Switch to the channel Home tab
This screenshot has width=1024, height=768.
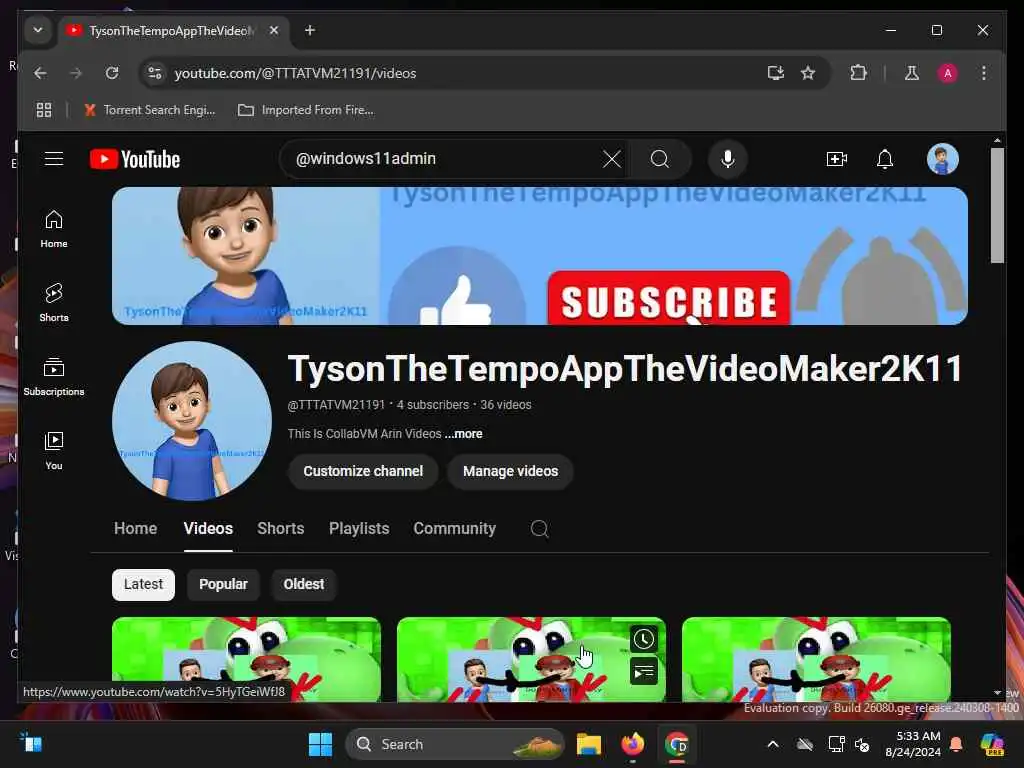tap(135, 528)
